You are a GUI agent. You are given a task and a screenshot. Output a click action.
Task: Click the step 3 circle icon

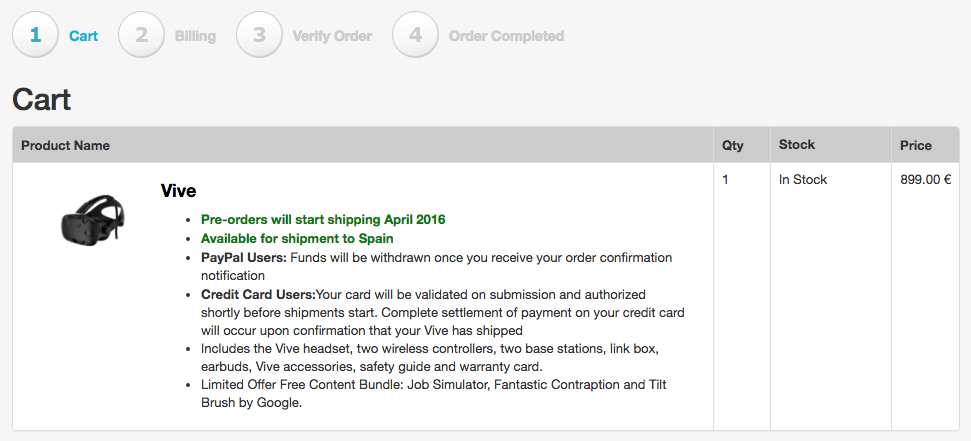pyautogui.click(x=260, y=36)
